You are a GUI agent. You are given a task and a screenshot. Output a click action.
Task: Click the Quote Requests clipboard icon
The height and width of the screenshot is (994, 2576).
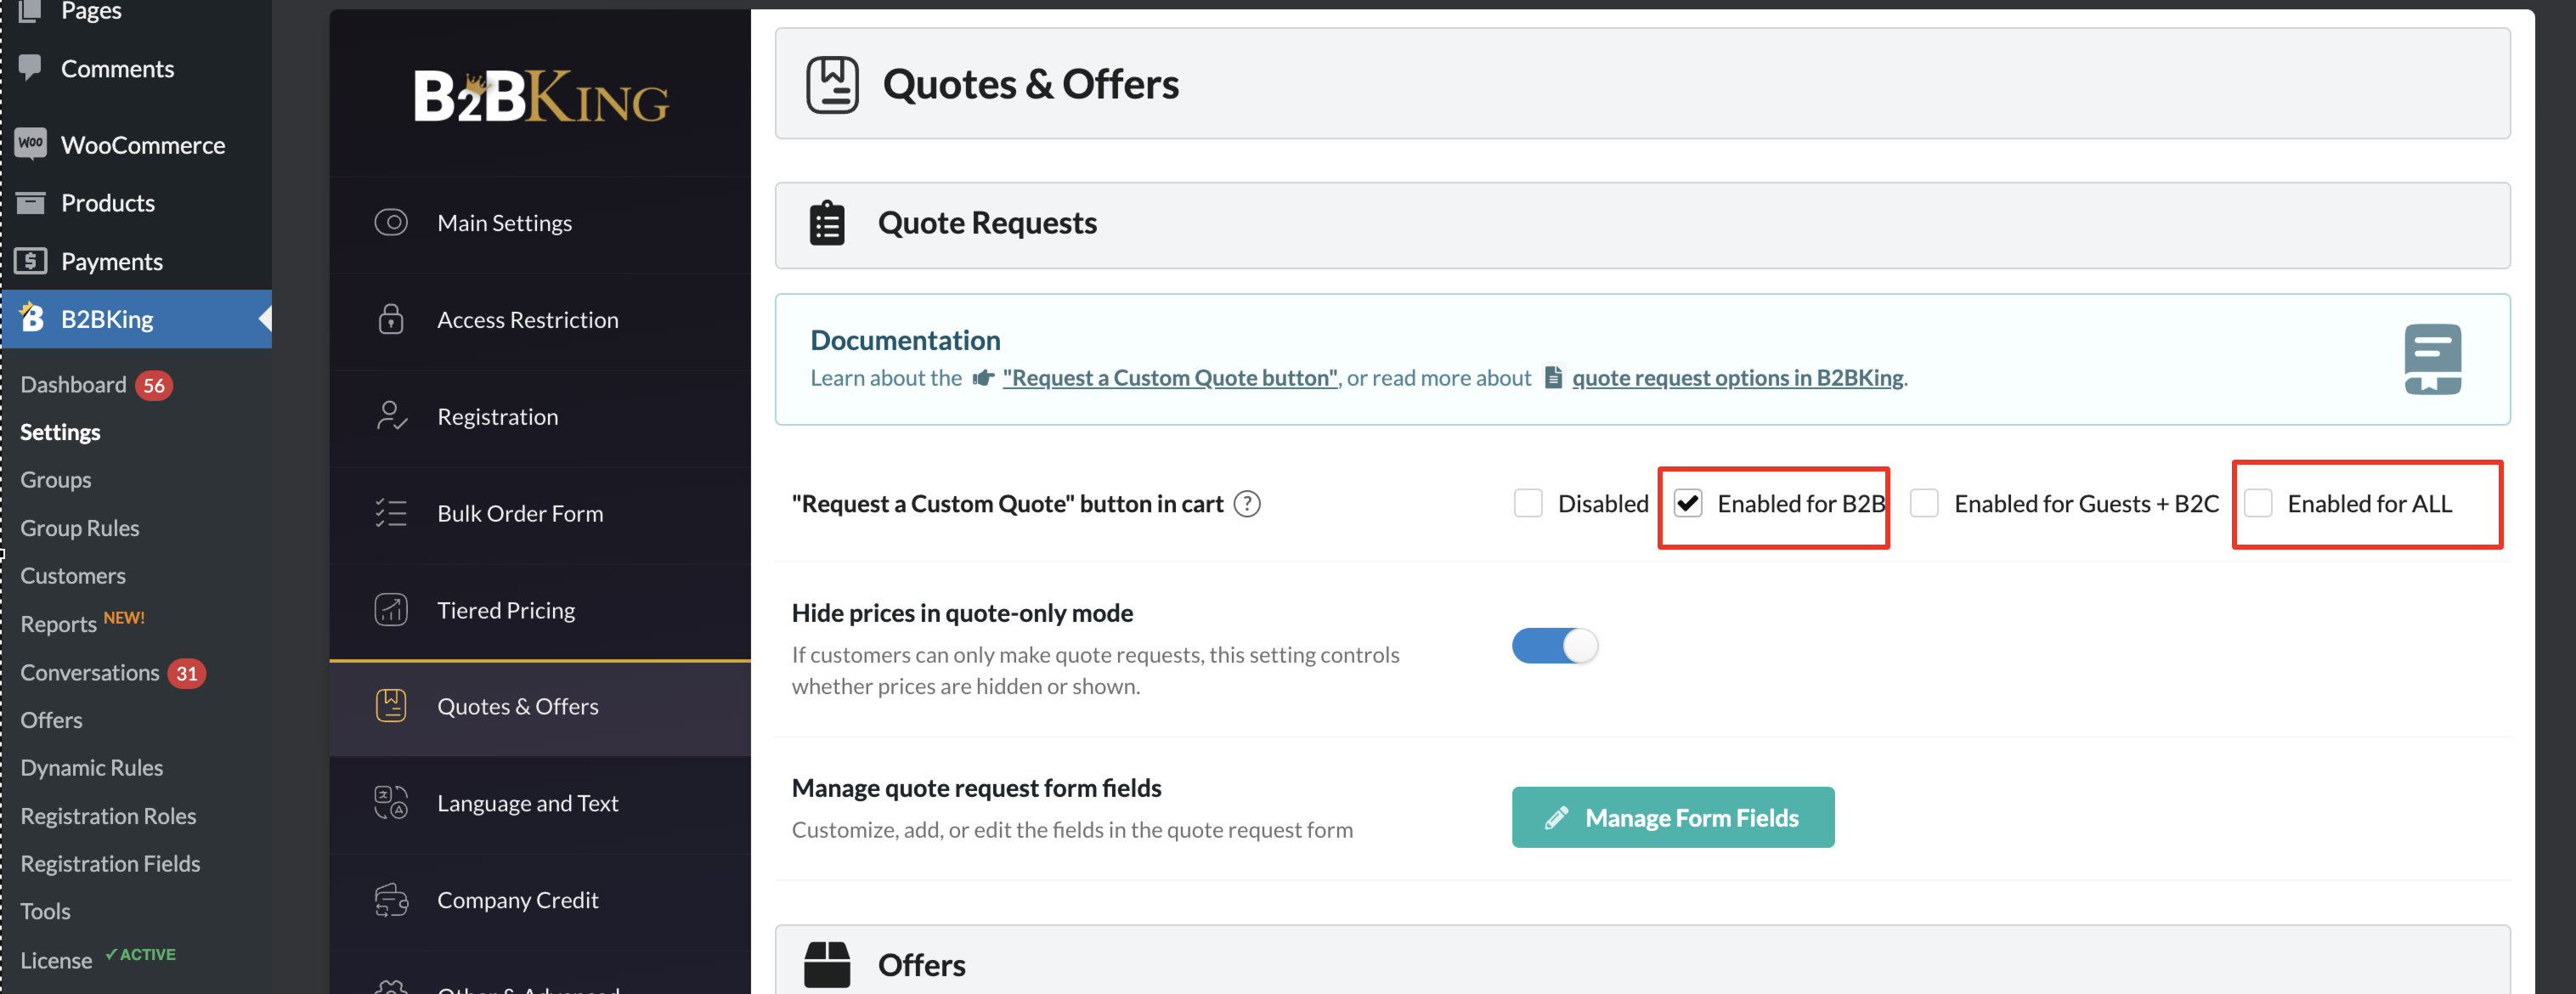(x=827, y=223)
